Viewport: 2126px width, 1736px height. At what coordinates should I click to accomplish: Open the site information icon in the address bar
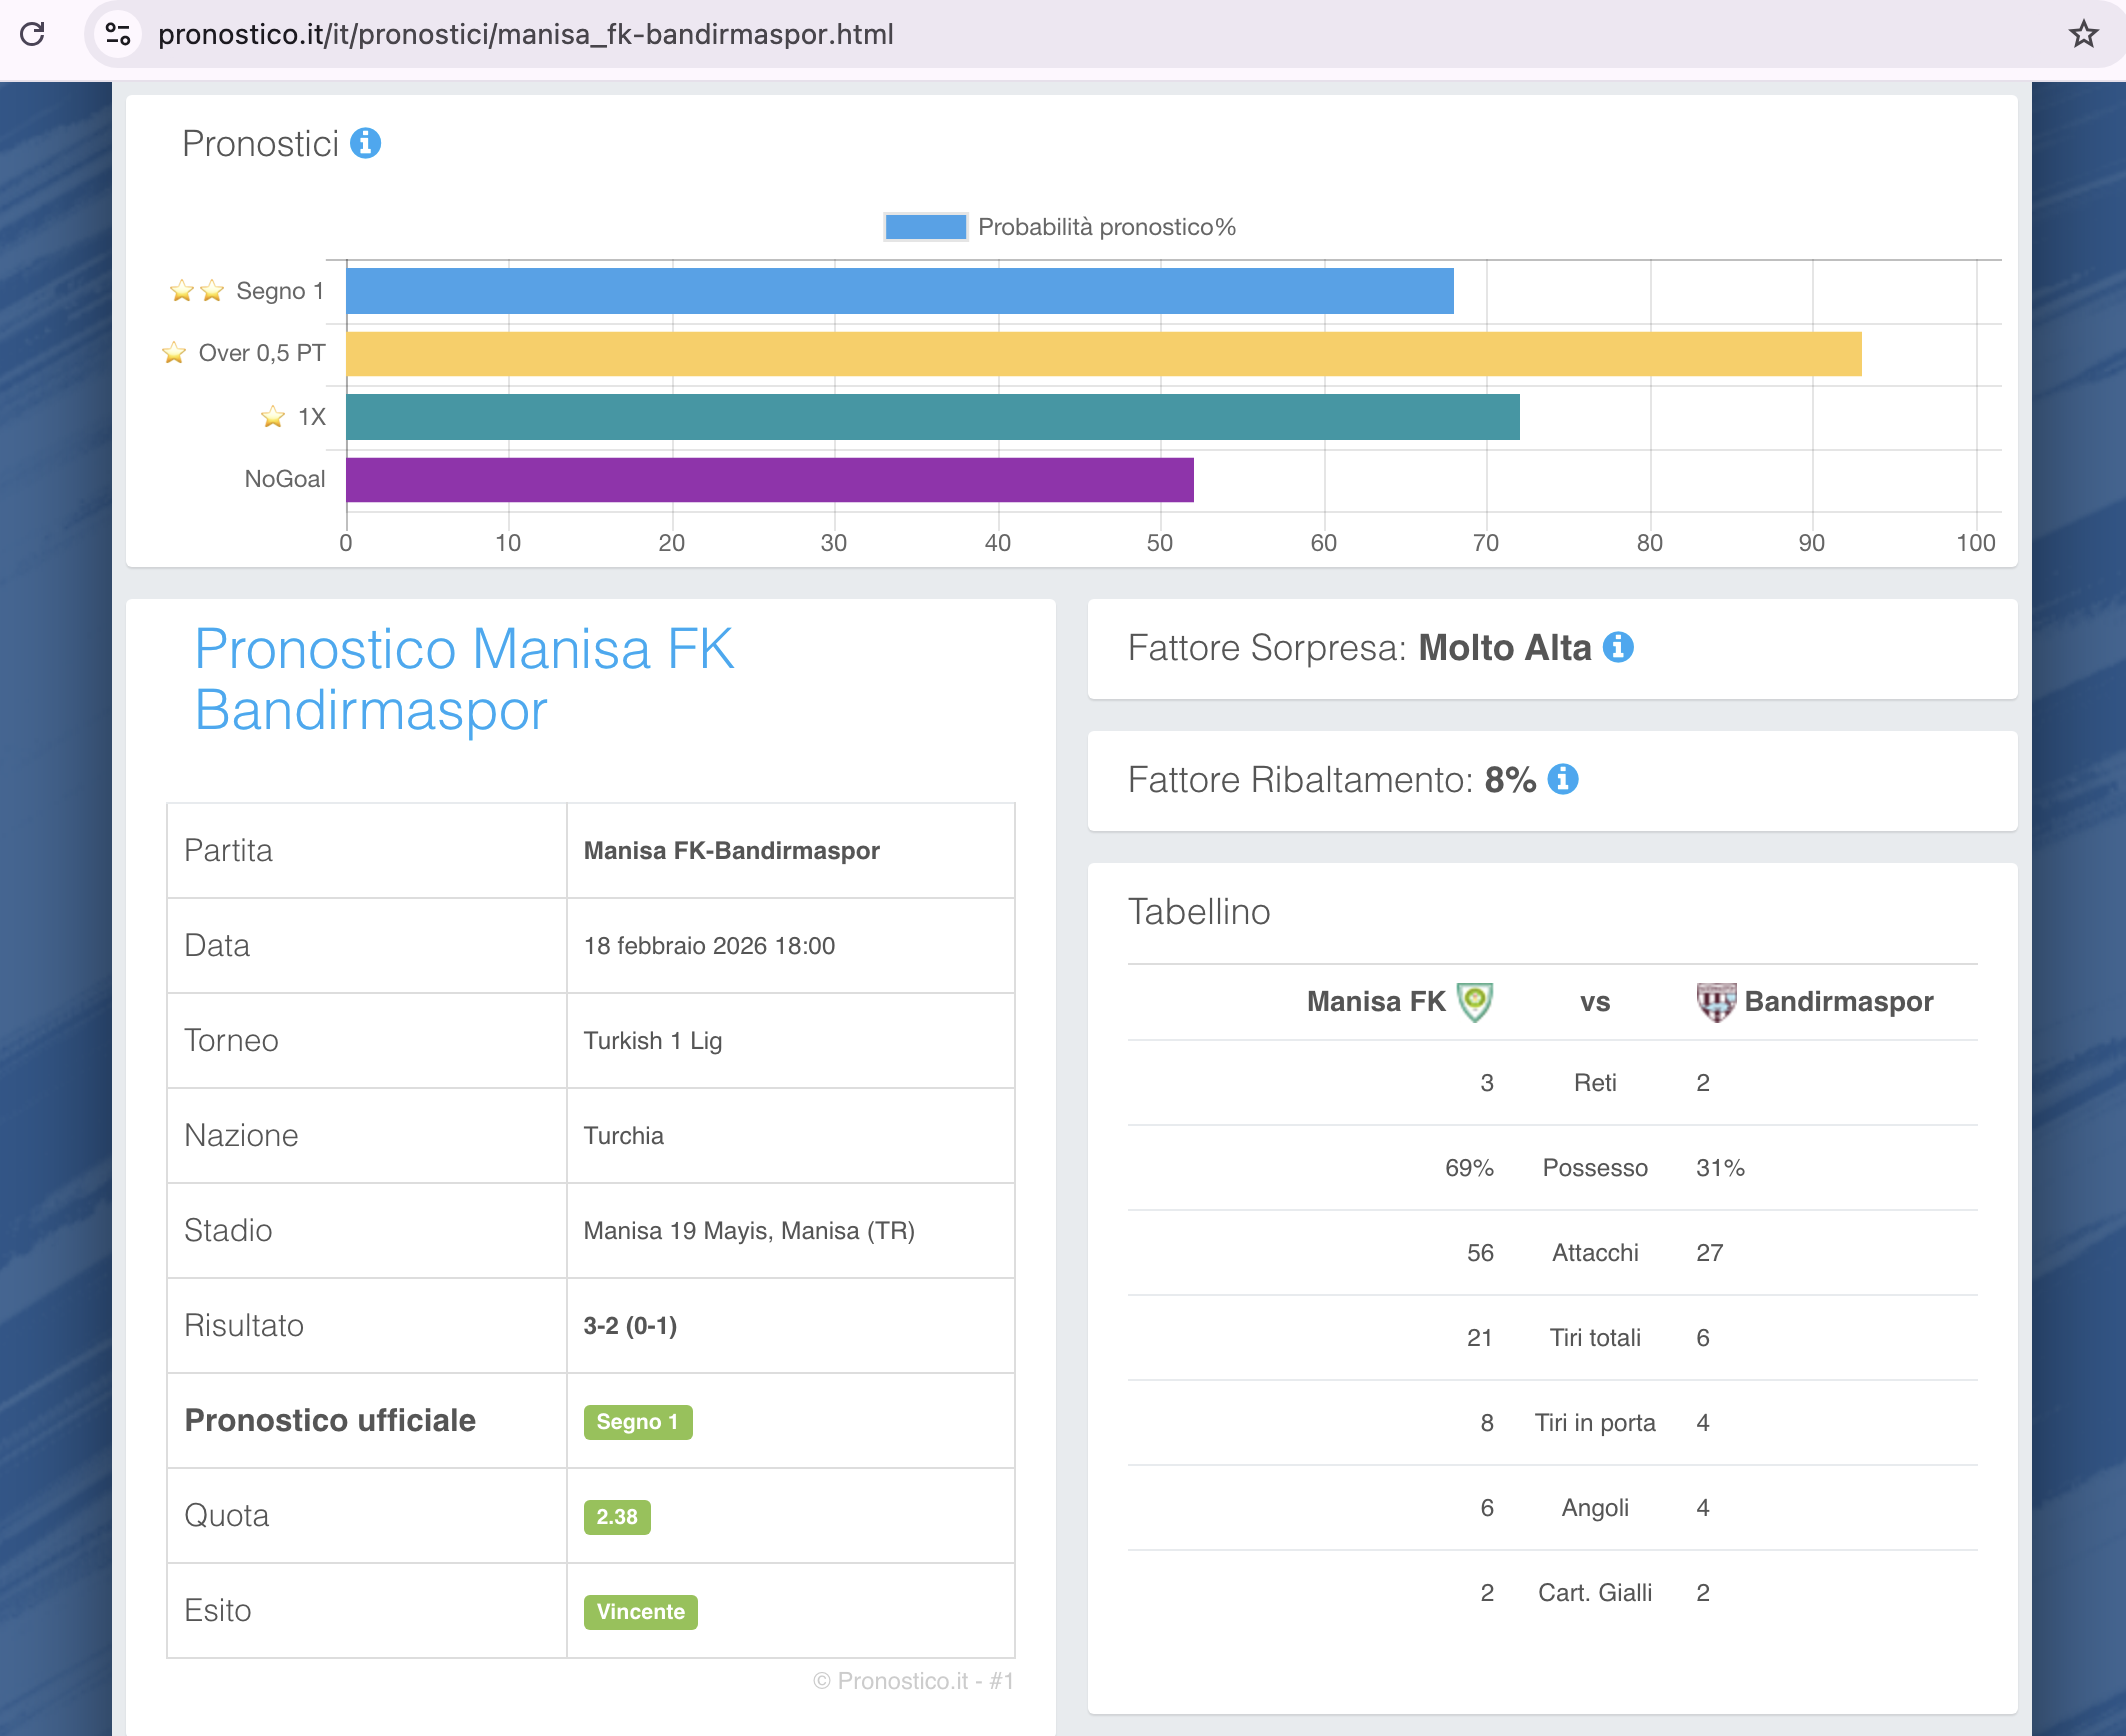[x=118, y=34]
